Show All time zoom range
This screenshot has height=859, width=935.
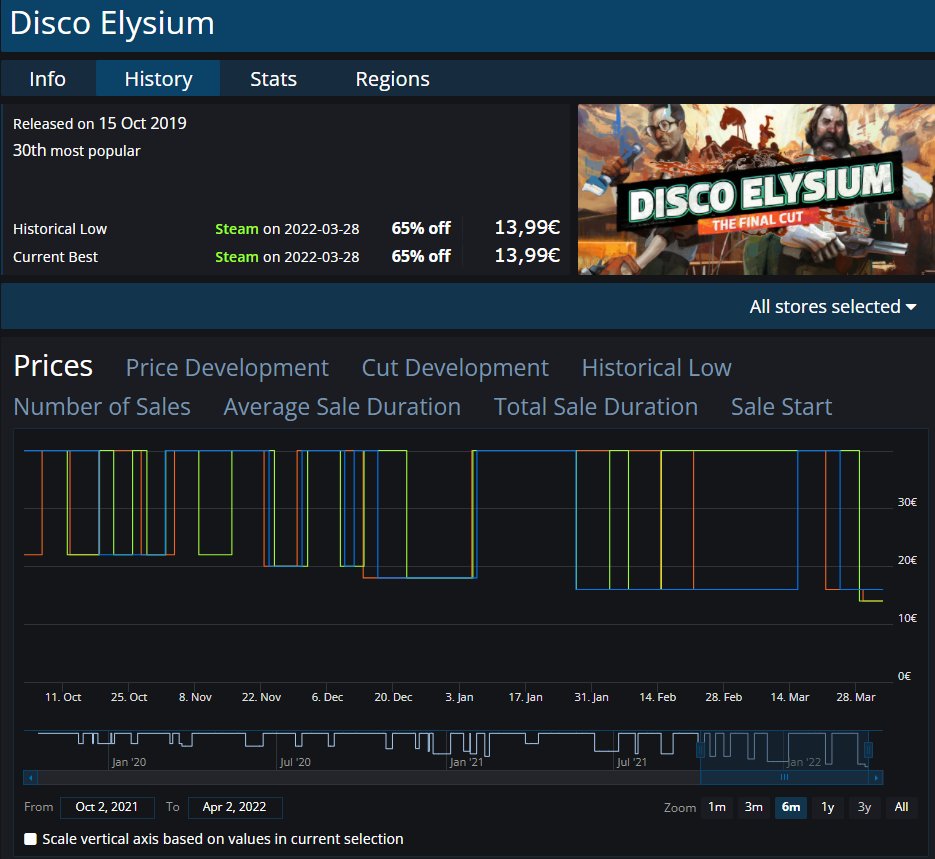(x=901, y=807)
